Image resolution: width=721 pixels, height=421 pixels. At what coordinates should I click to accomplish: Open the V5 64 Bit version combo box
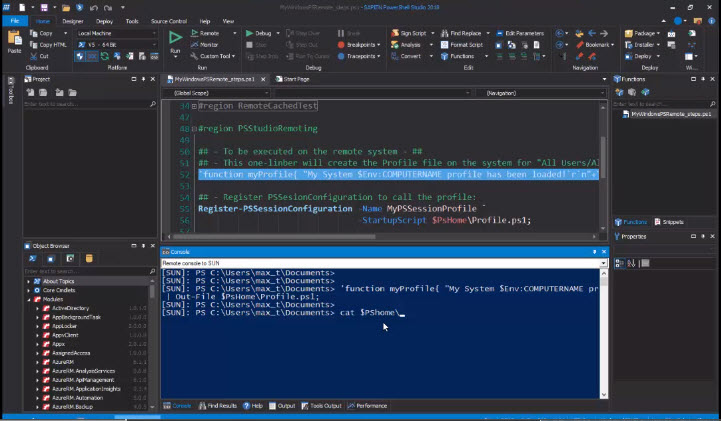click(116, 45)
